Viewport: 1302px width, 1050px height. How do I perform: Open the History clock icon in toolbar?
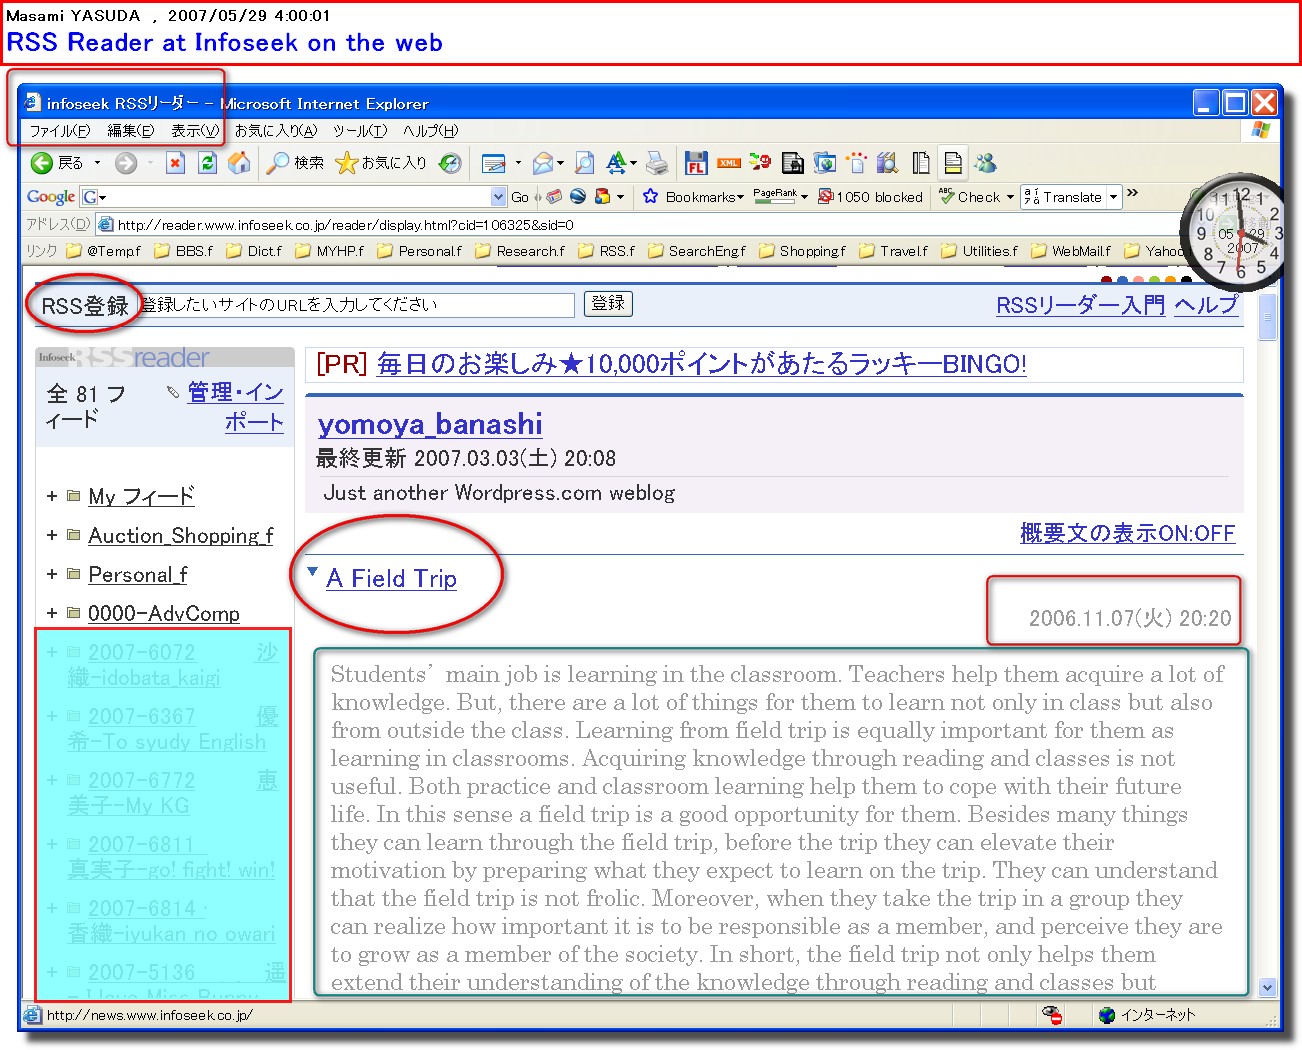[x=451, y=163]
